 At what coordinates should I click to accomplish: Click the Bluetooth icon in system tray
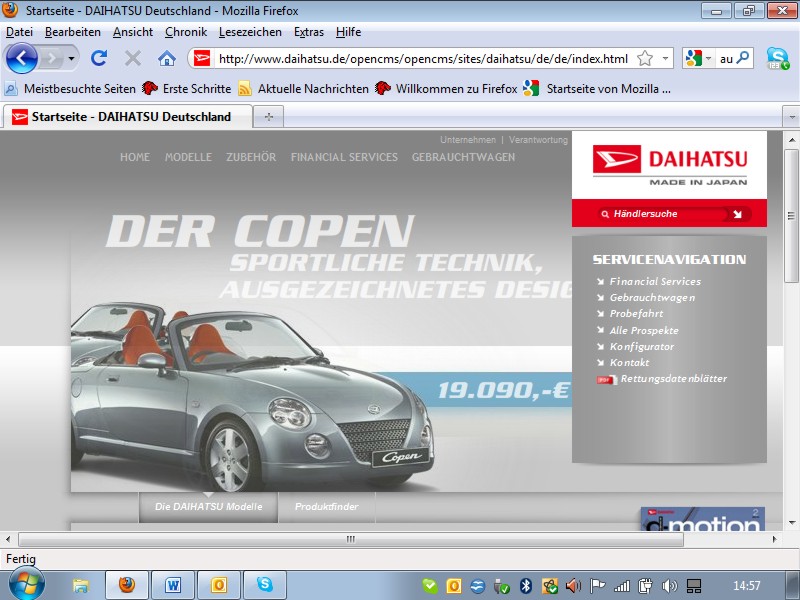coord(526,586)
